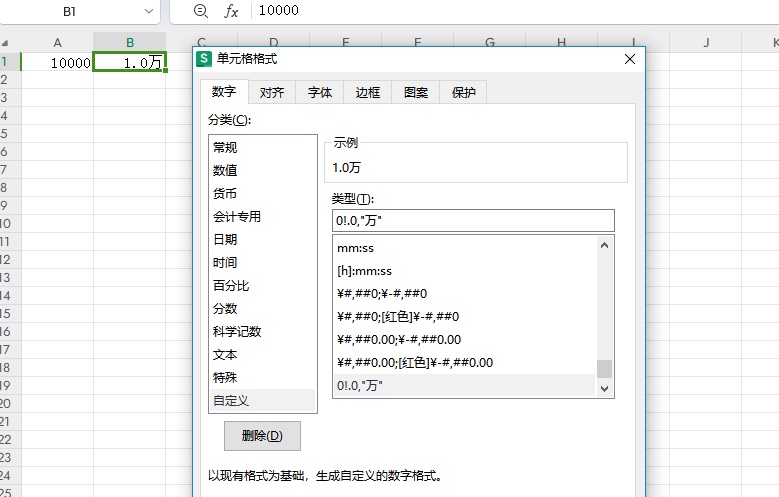Choose 货币 category

[x=262, y=193]
